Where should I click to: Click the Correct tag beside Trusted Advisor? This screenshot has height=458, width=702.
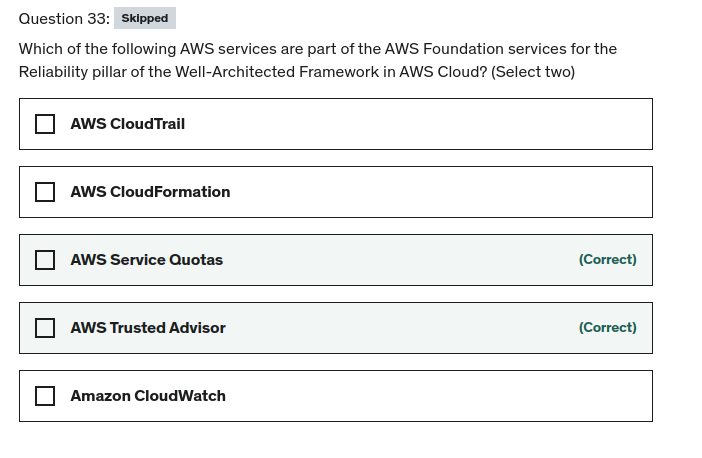click(607, 328)
